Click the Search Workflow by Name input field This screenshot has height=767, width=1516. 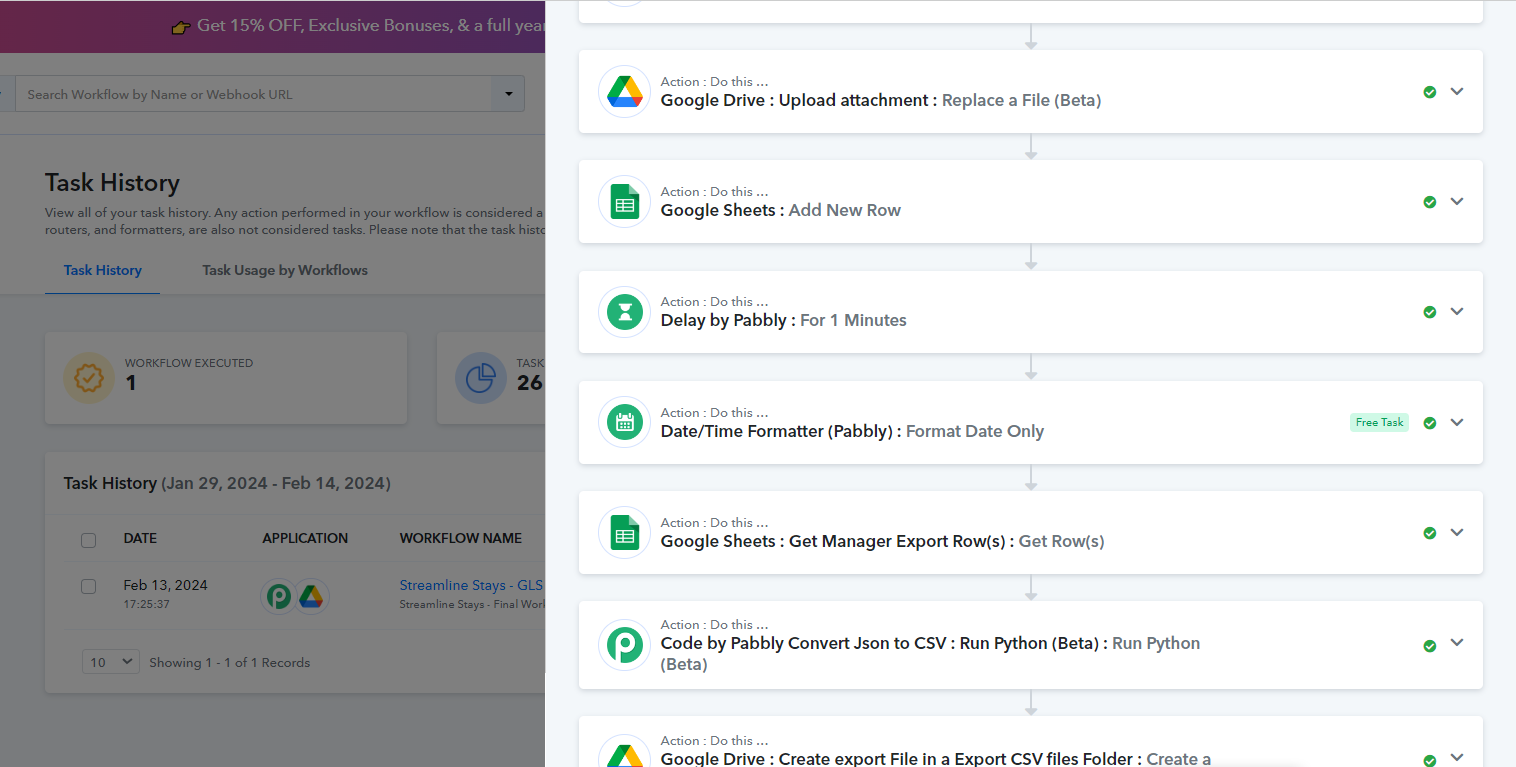click(x=254, y=94)
